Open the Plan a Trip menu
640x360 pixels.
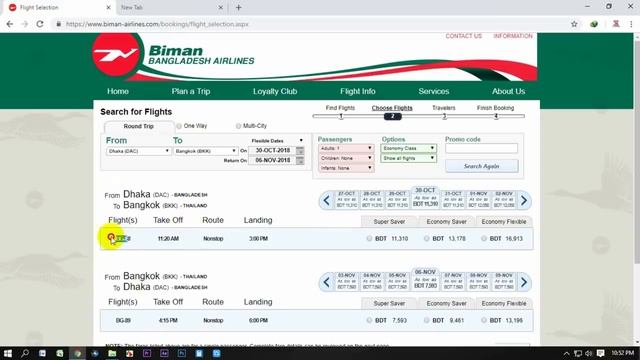191,91
